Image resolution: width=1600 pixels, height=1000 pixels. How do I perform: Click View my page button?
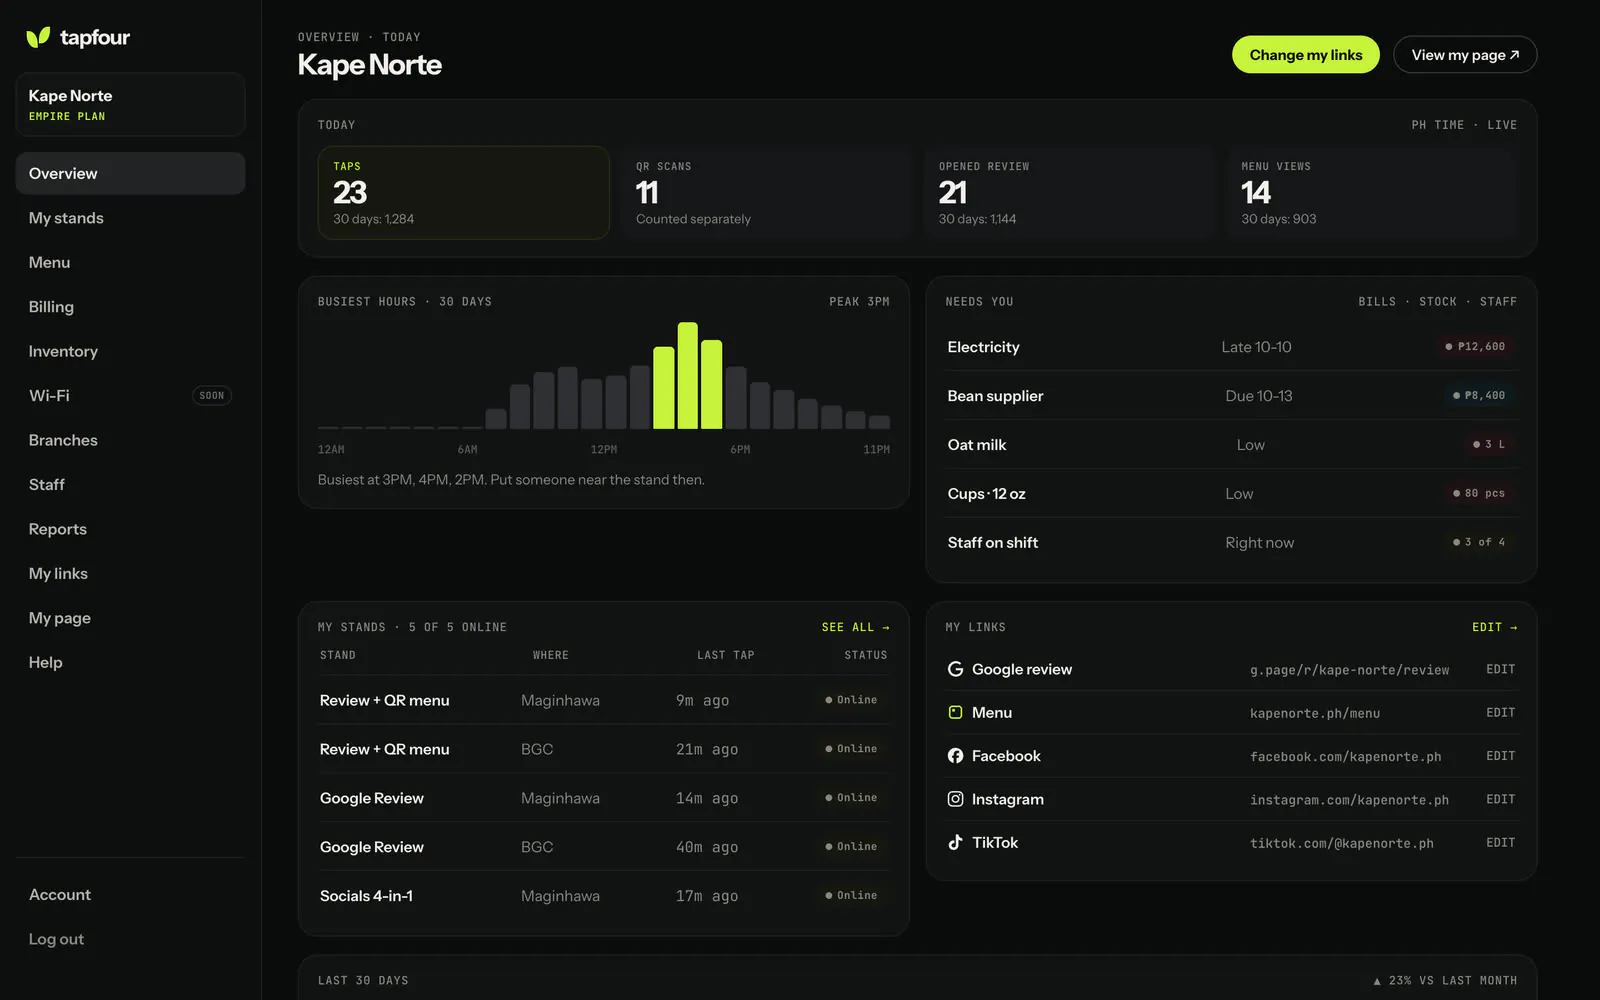1465,55
